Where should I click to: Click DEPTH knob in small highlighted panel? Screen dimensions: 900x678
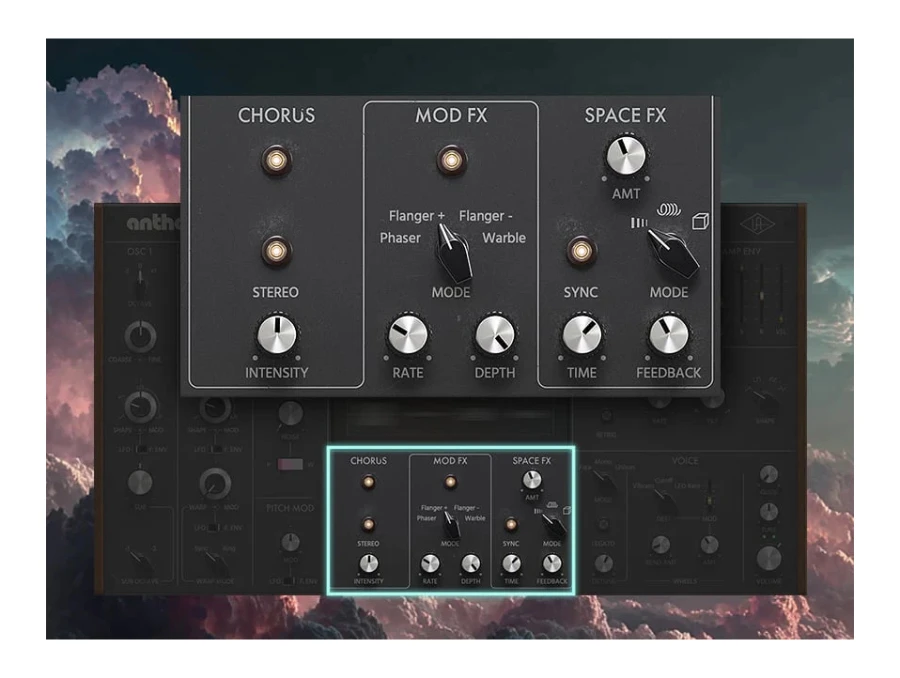coord(471,564)
